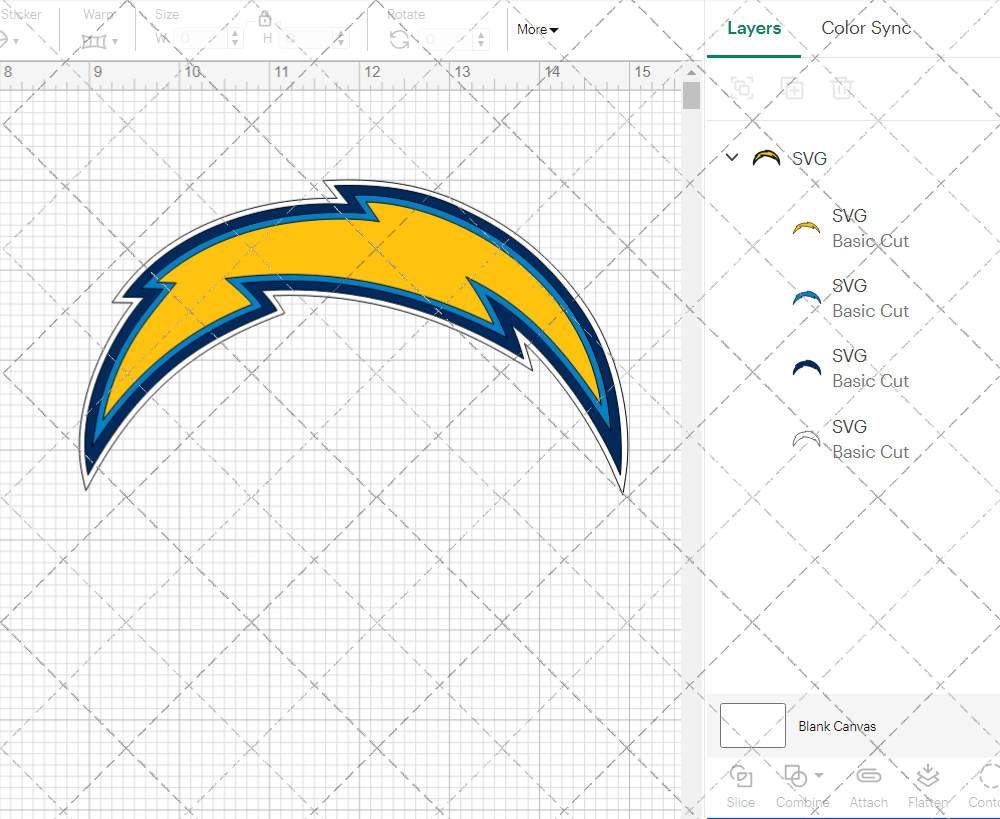The width and height of the screenshot is (1000, 819).
Task: Click the height size input field
Action: tap(306, 38)
